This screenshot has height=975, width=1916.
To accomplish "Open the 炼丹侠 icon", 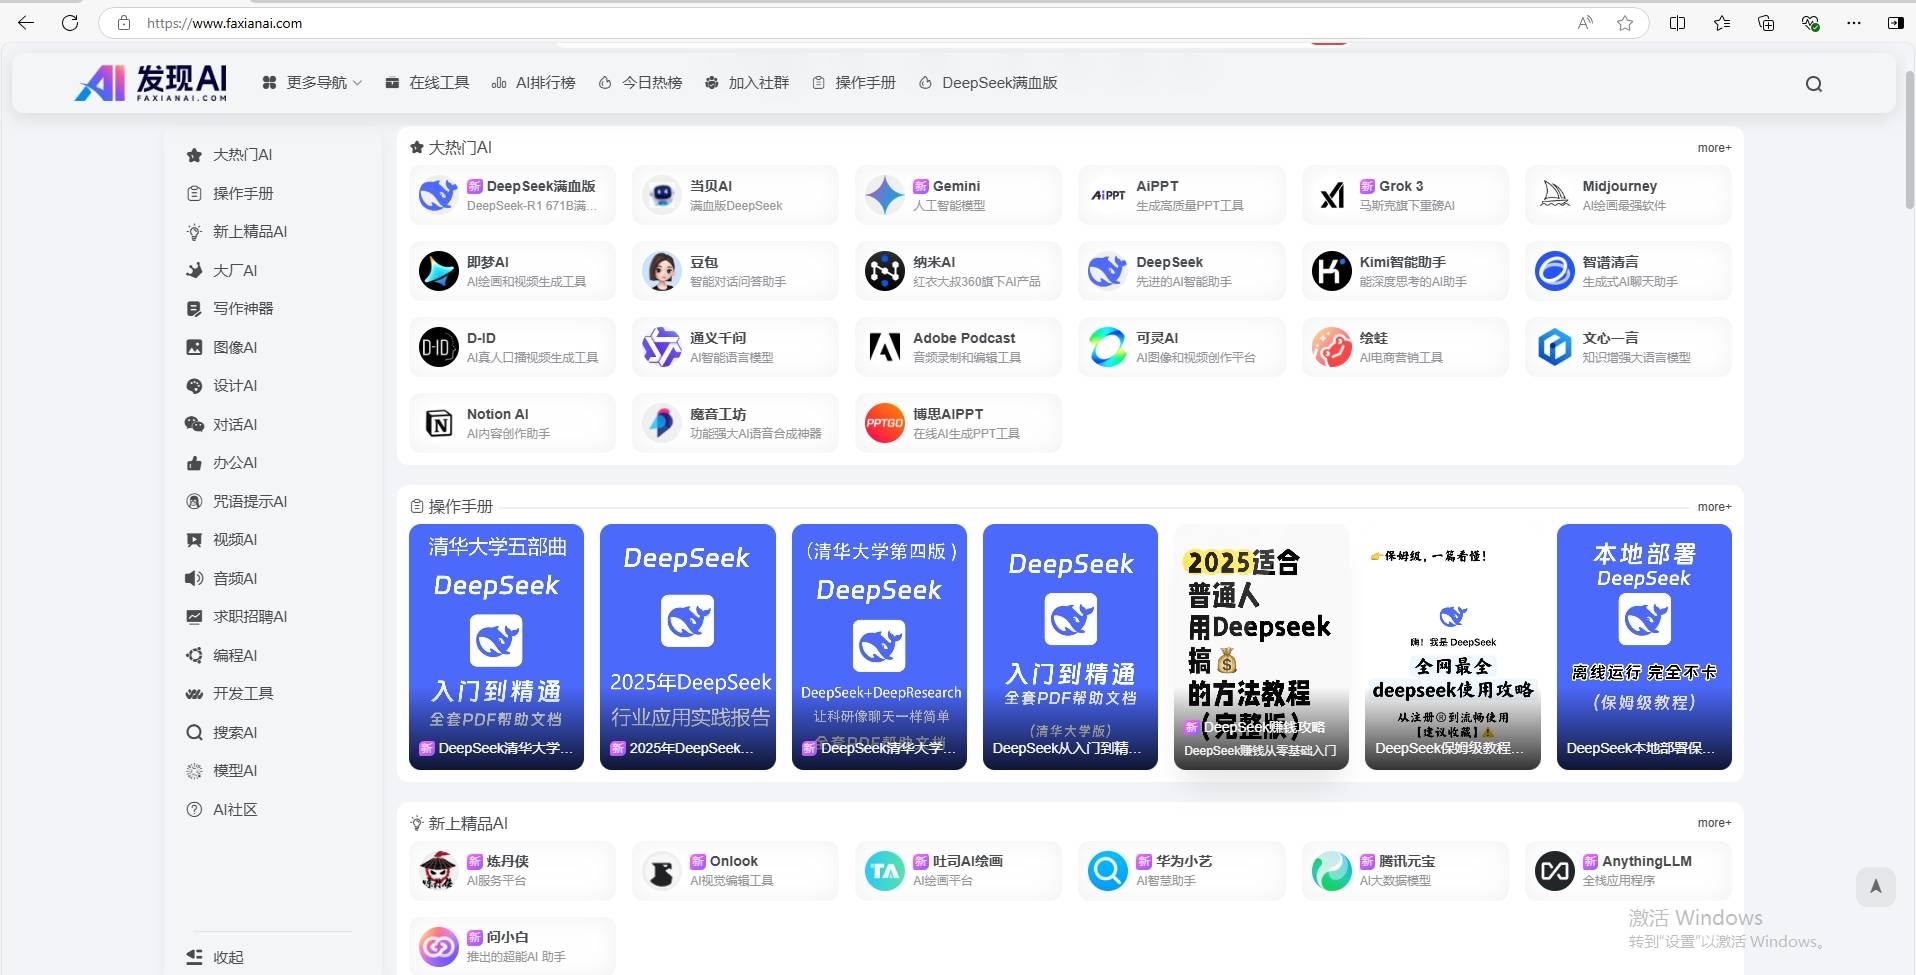I will pyautogui.click(x=438, y=870).
